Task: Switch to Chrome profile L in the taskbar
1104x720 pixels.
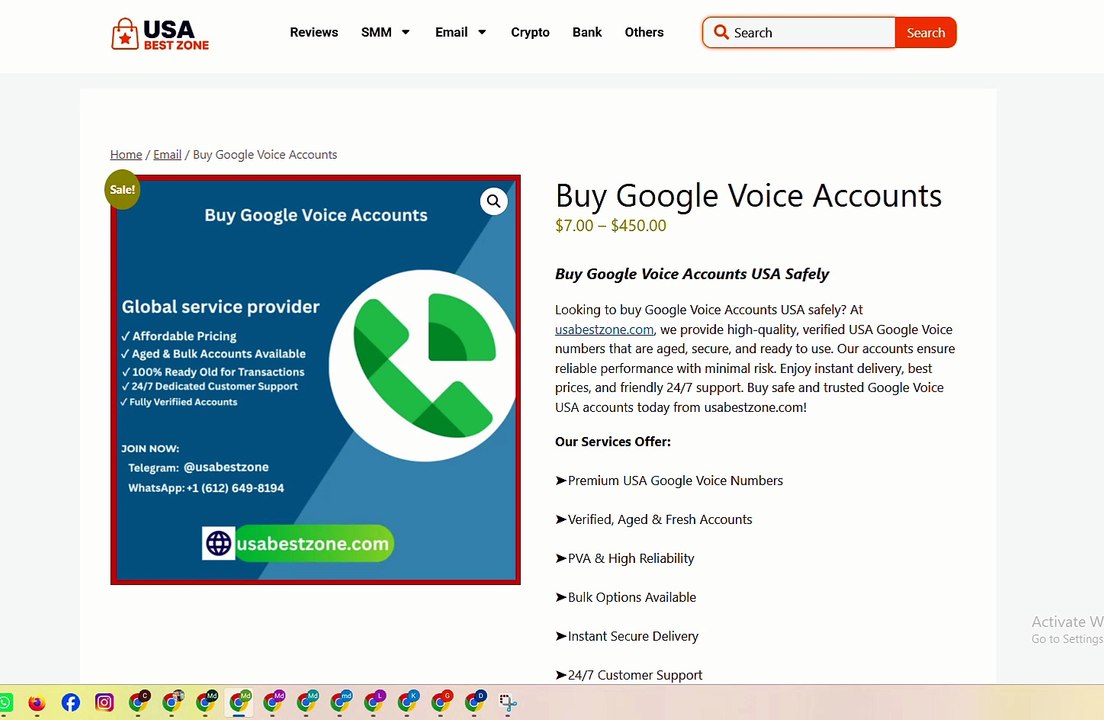Action: [375, 702]
